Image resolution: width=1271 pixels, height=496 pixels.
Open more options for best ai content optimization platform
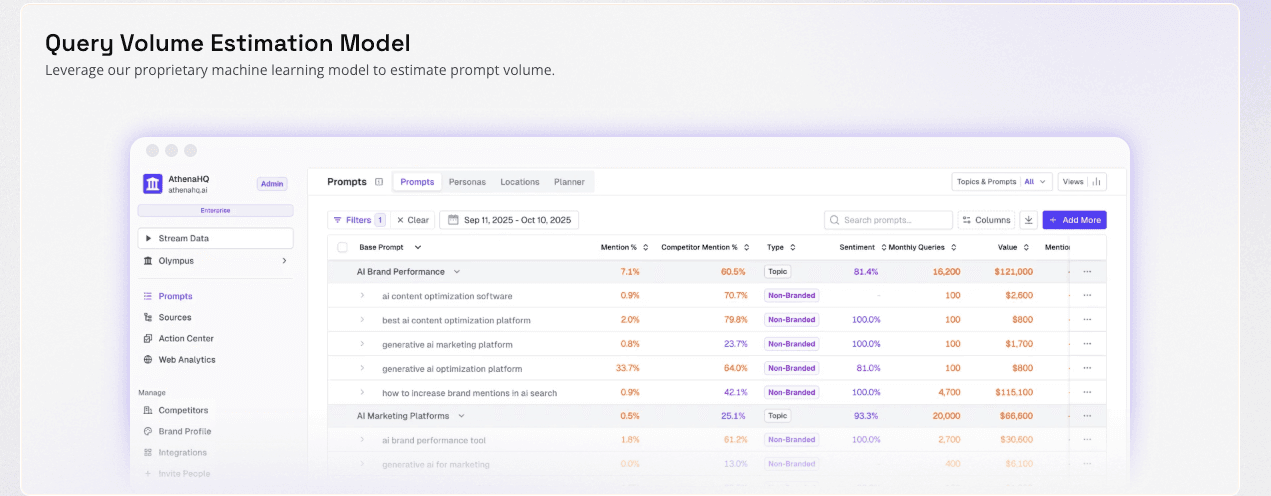[1087, 320]
